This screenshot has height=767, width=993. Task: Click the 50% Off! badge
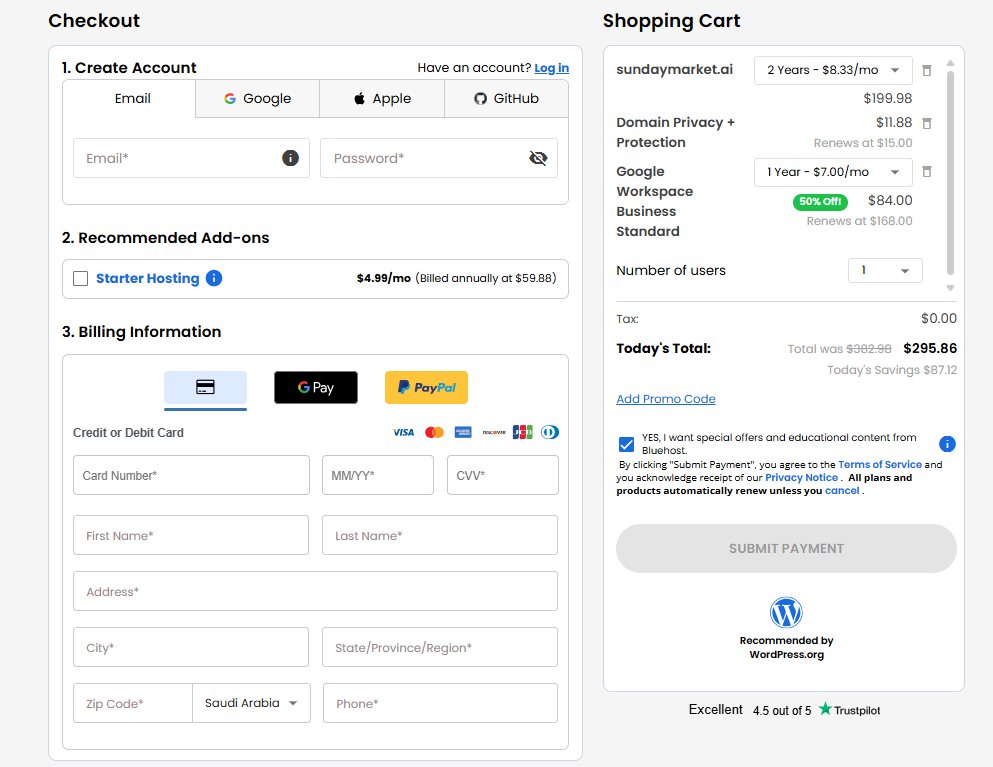tap(820, 201)
